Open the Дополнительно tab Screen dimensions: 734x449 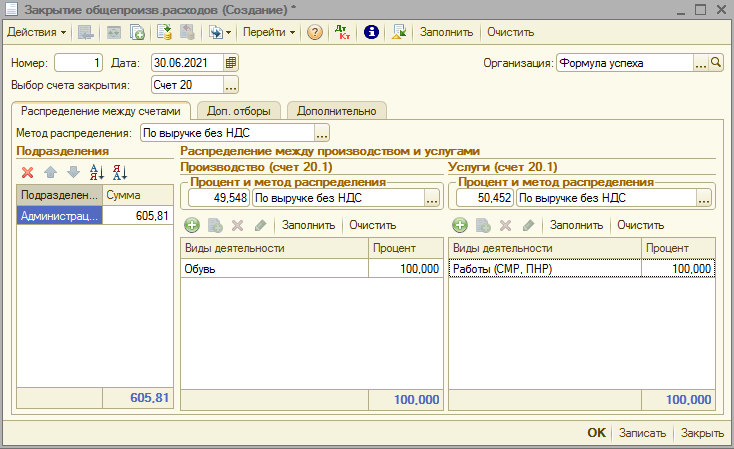[337, 110]
